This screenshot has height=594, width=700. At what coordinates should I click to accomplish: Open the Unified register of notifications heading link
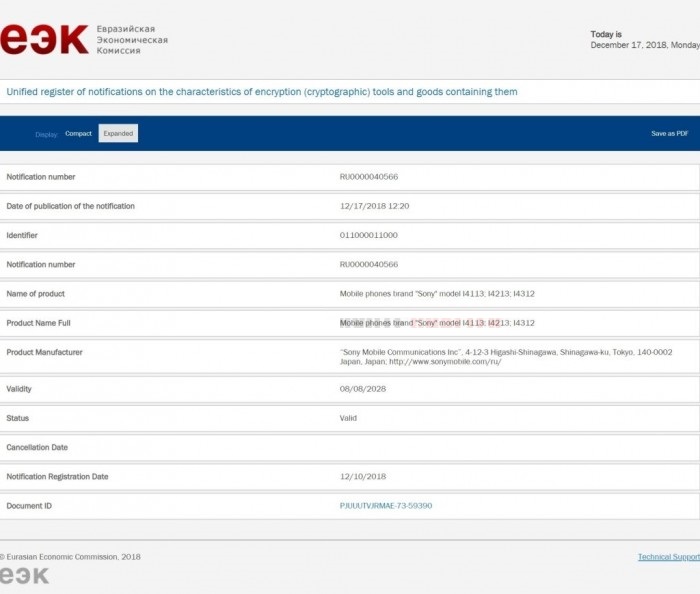262,92
